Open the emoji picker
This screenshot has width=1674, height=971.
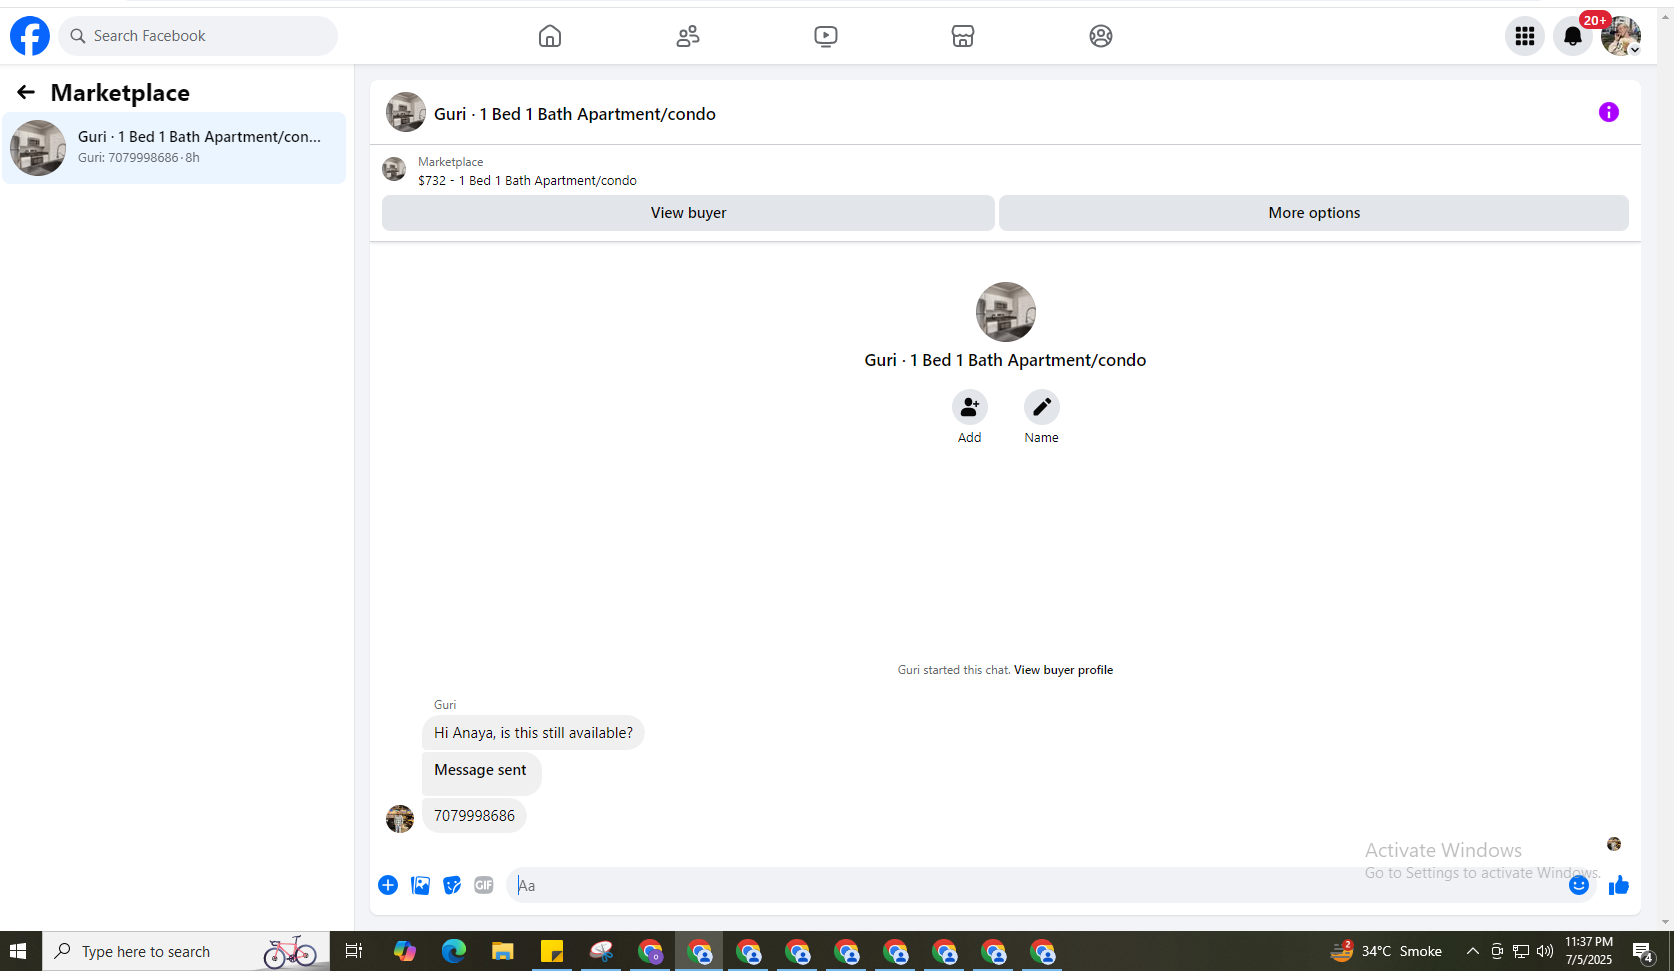point(1579,885)
